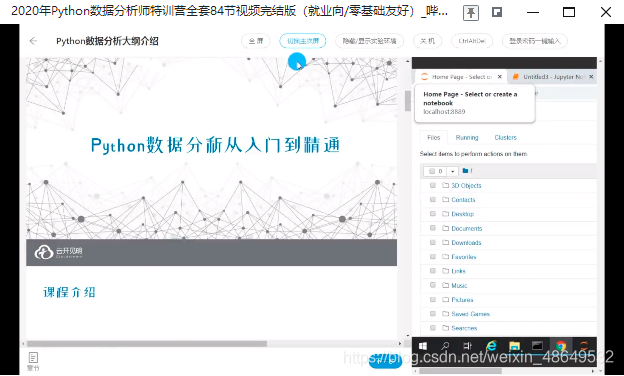Click the slide scrollbar up arrow

tap(408, 61)
